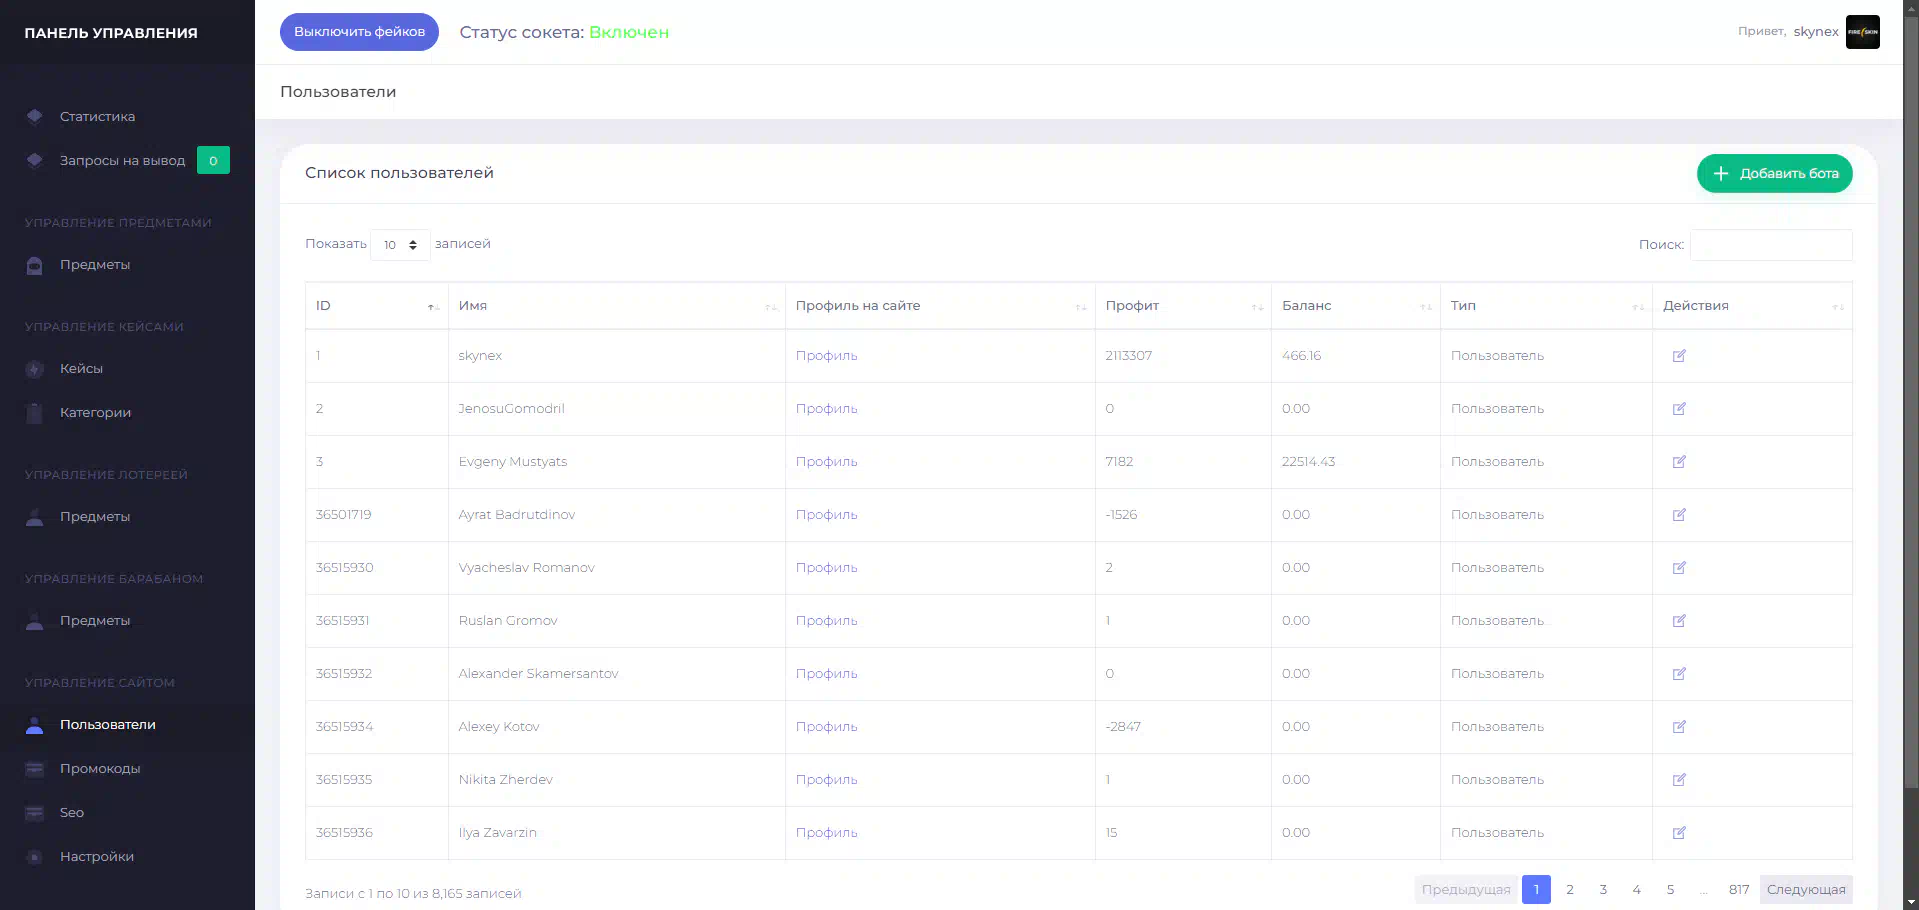Open Профиль link for Ayrat Badrutdinov

coord(826,515)
